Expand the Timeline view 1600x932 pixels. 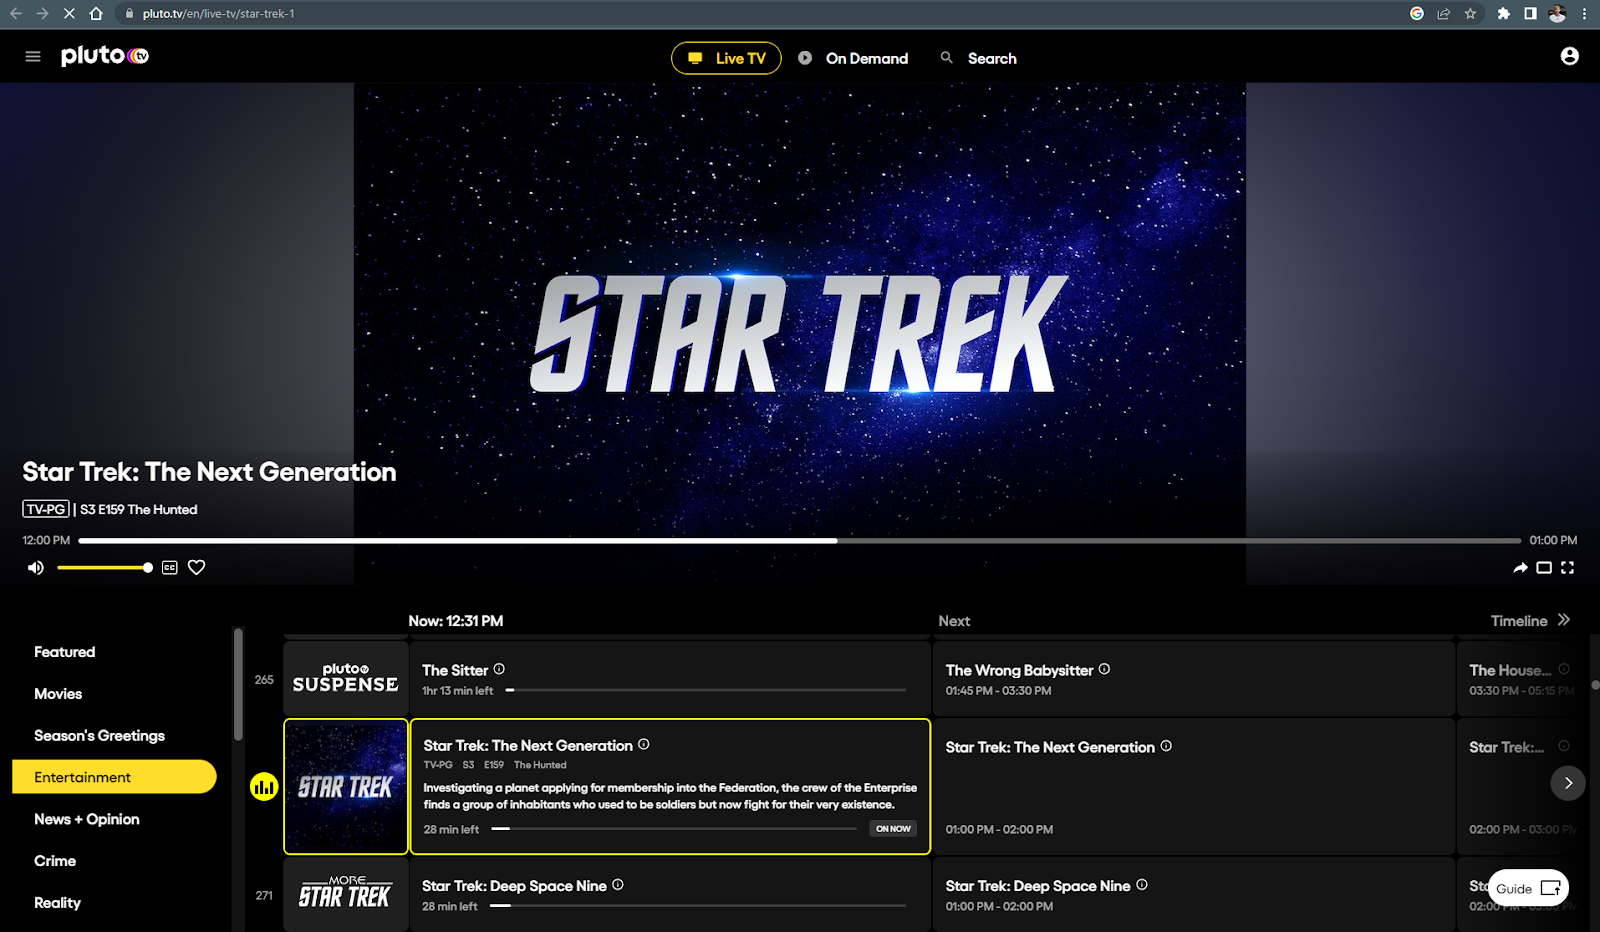click(x=1530, y=621)
